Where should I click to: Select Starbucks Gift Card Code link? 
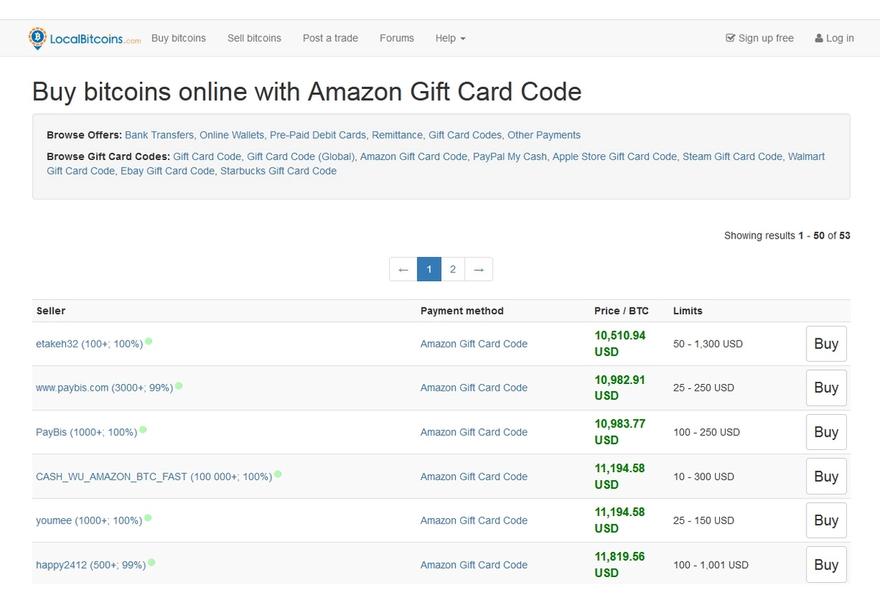point(278,171)
